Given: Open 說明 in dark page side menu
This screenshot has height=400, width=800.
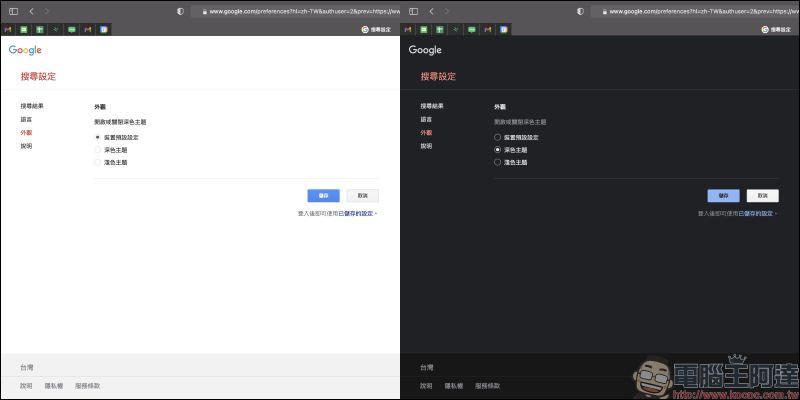Looking at the screenshot, I should coord(426,146).
